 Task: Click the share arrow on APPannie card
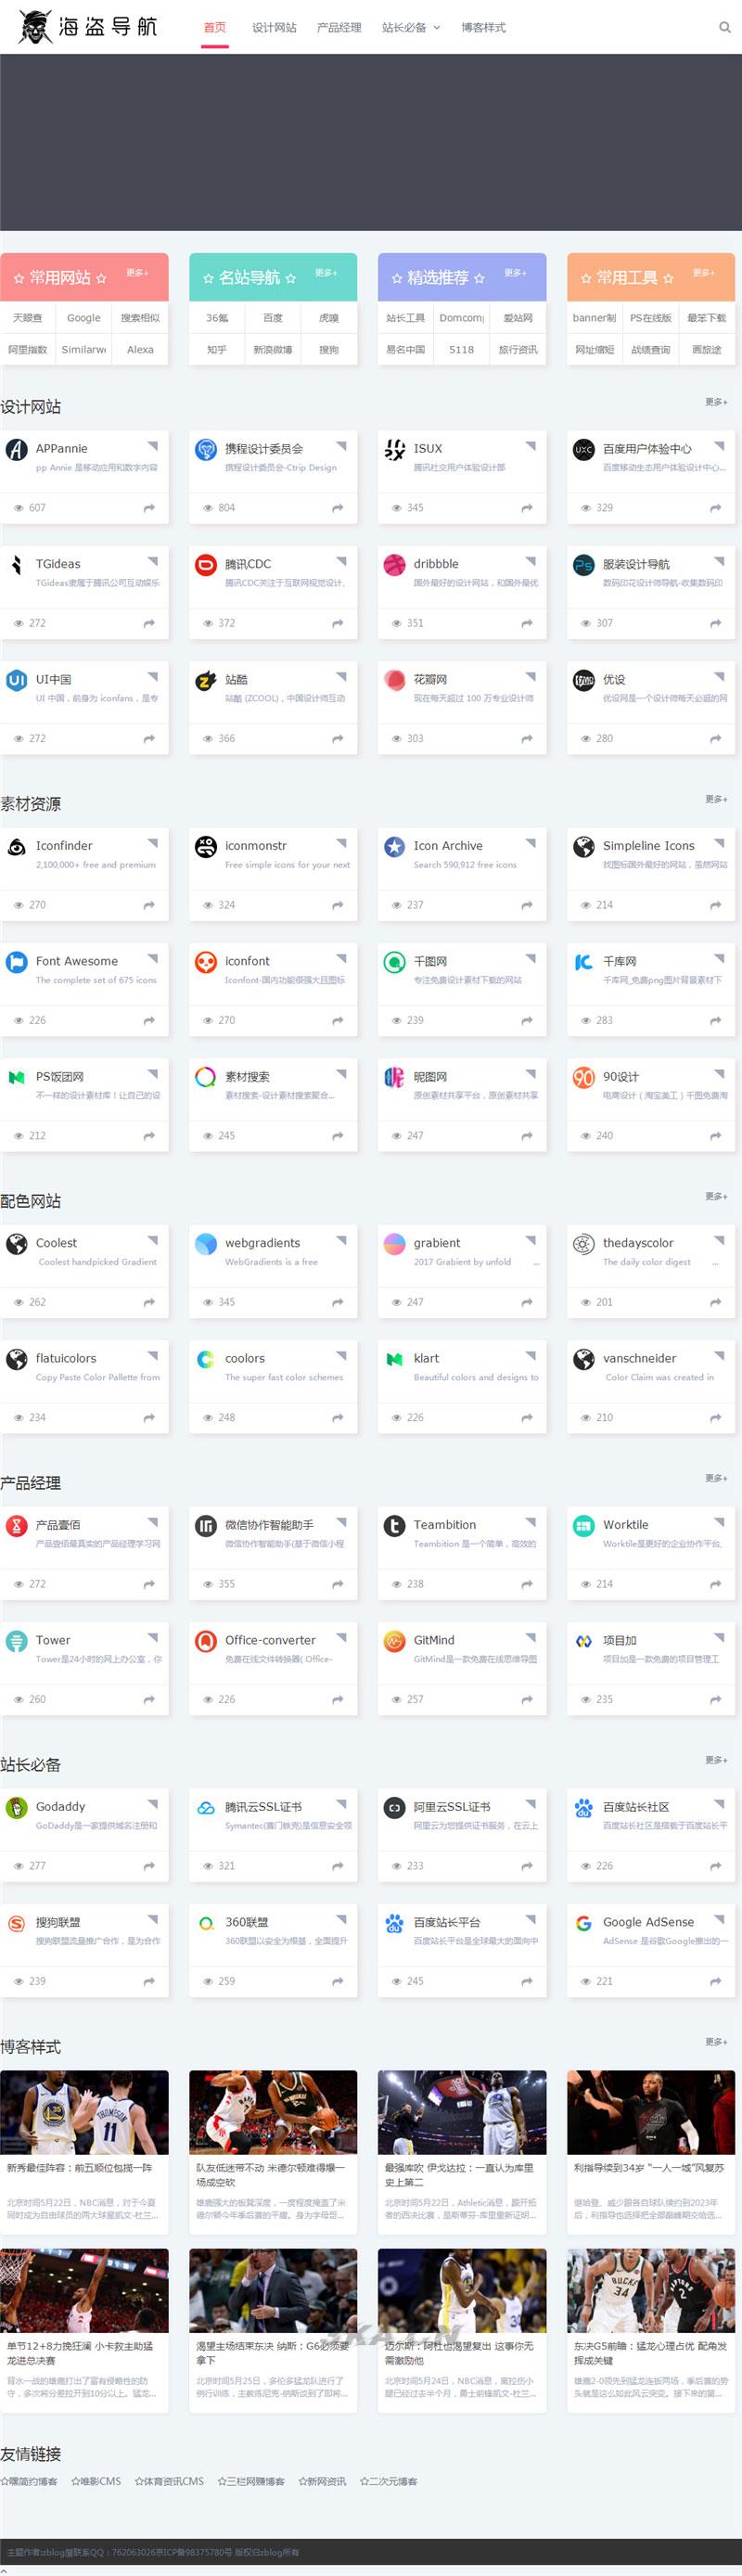coord(149,508)
